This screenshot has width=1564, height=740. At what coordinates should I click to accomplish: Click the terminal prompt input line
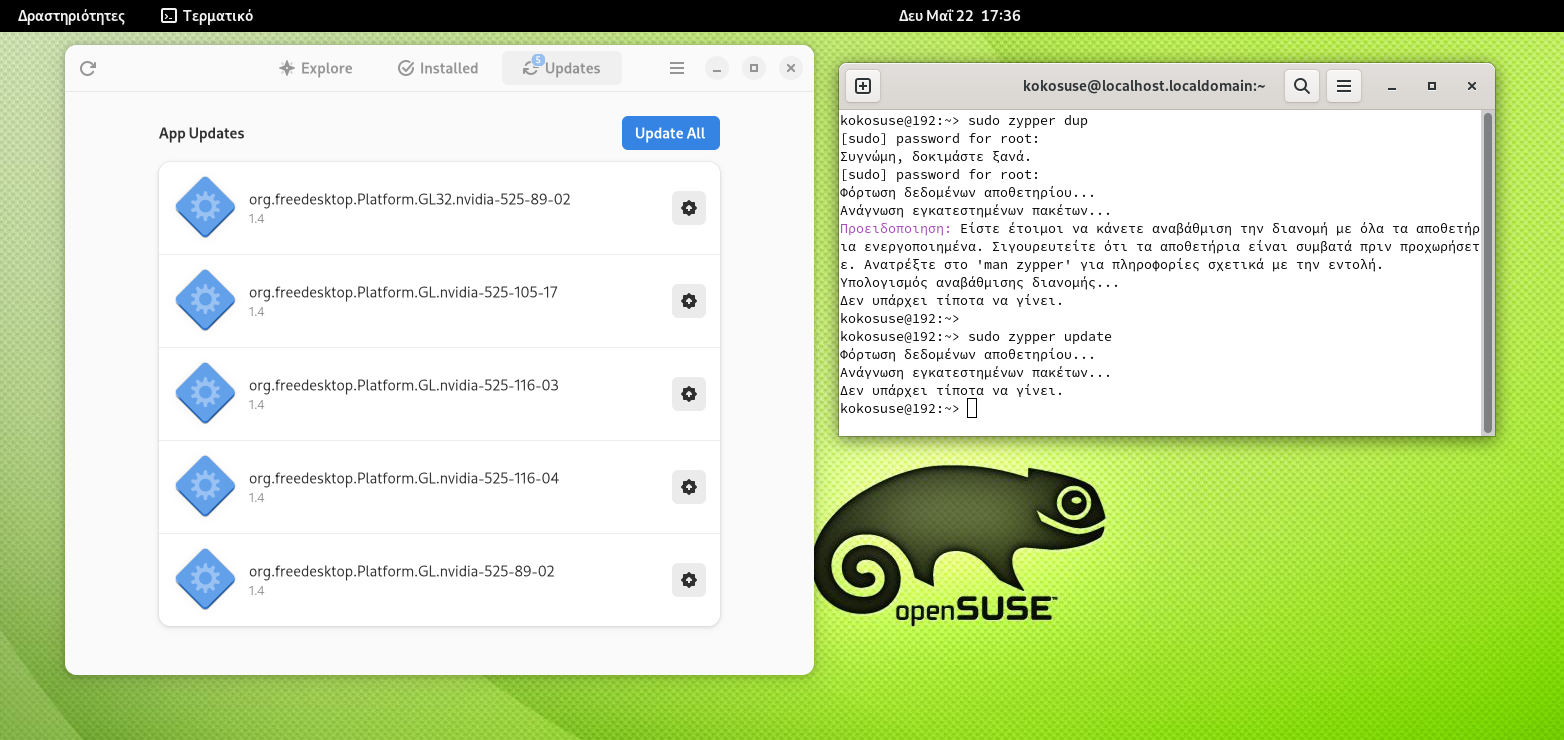(1160, 409)
